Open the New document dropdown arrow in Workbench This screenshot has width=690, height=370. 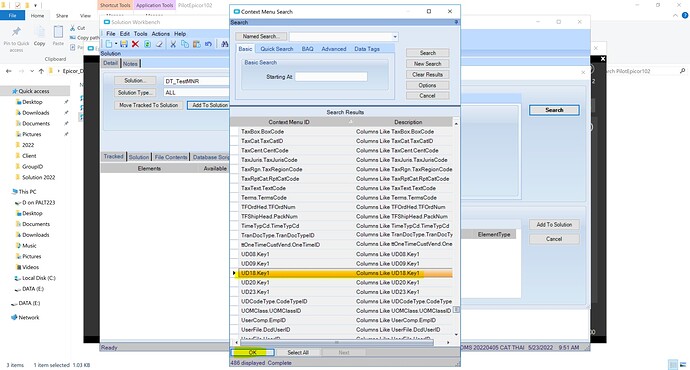(116, 44)
